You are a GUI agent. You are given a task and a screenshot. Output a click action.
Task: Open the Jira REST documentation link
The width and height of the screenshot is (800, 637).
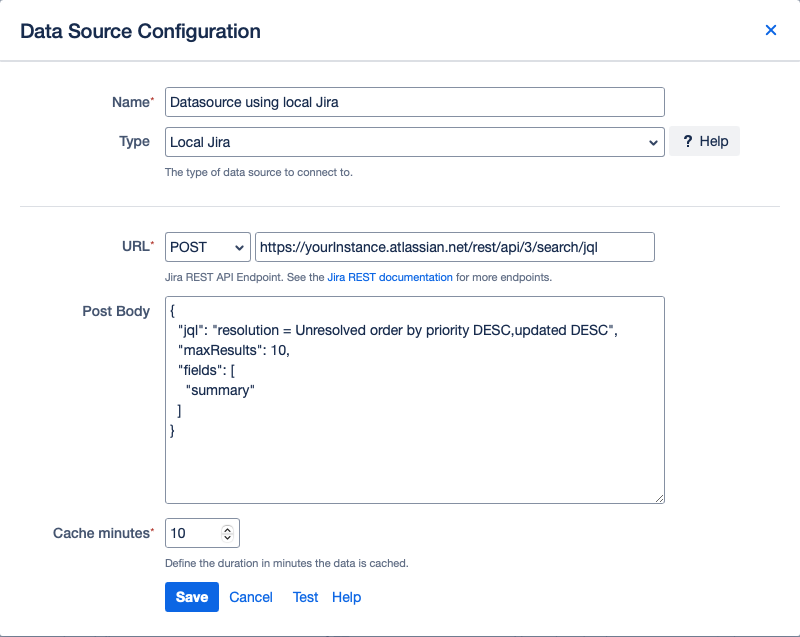tap(388, 277)
